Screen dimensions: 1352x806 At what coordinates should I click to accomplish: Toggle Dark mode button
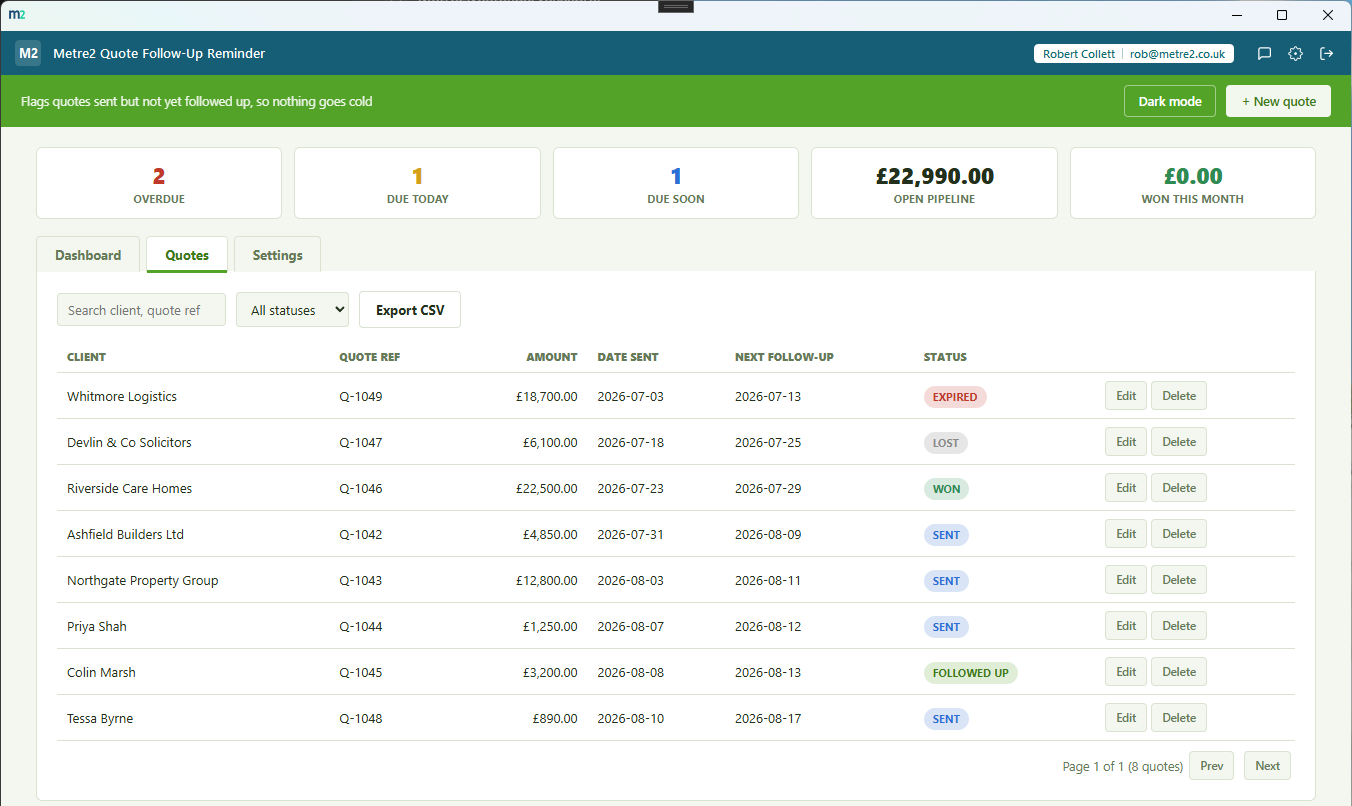coord(1170,101)
